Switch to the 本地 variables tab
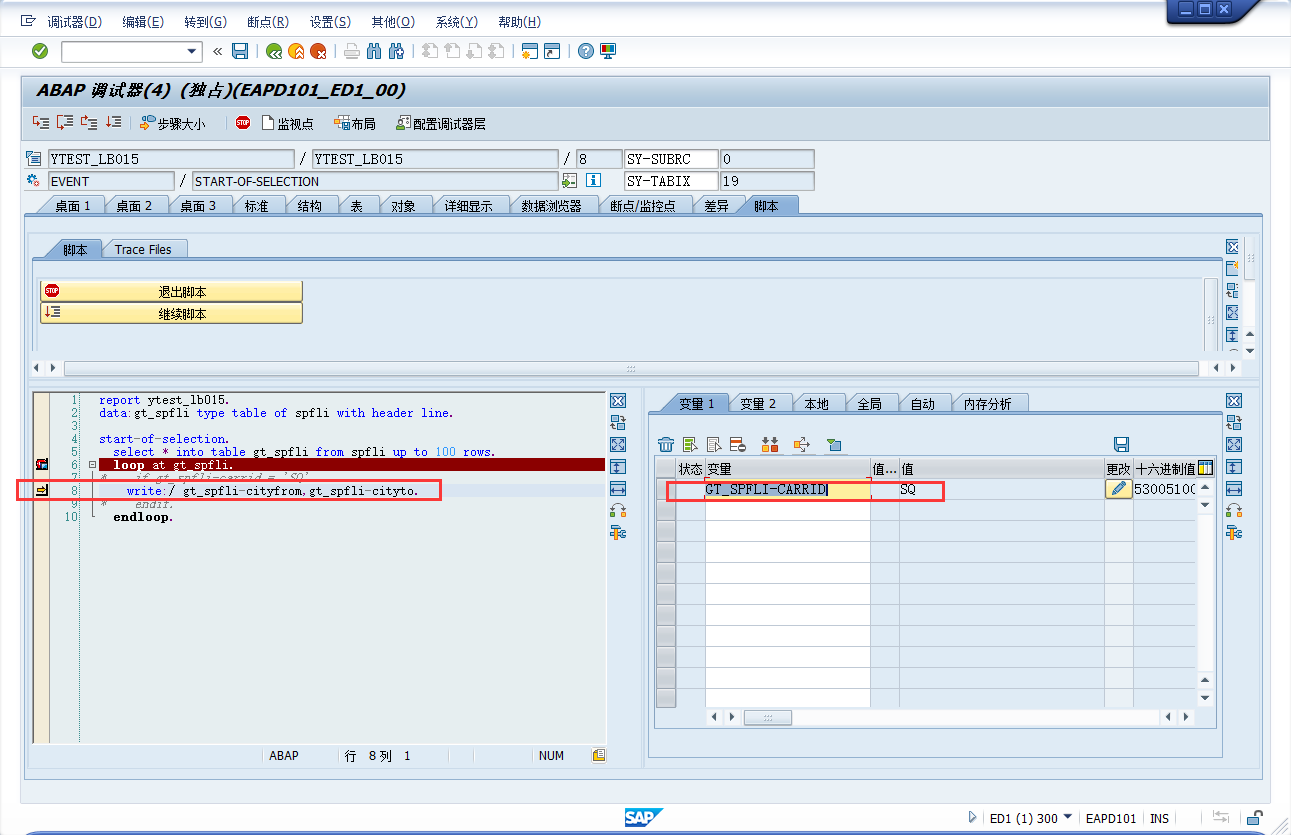The height and width of the screenshot is (835, 1291). (x=816, y=404)
